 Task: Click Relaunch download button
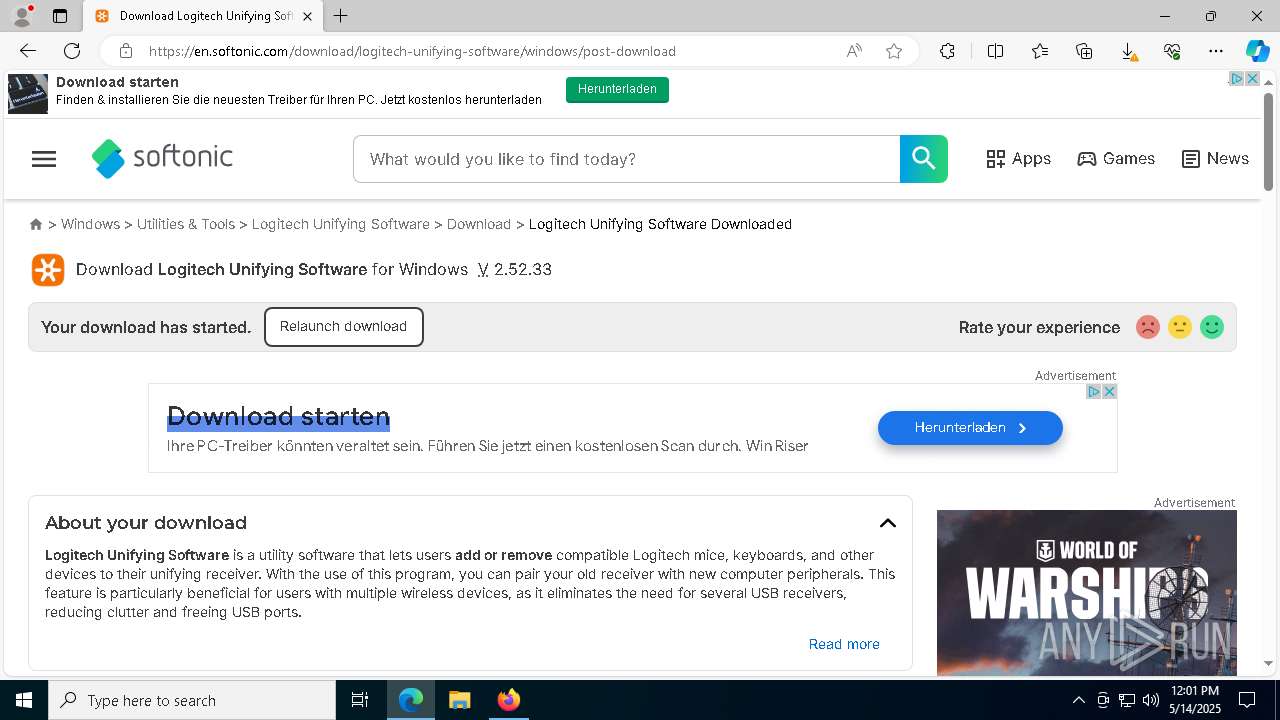tap(343, 327)
